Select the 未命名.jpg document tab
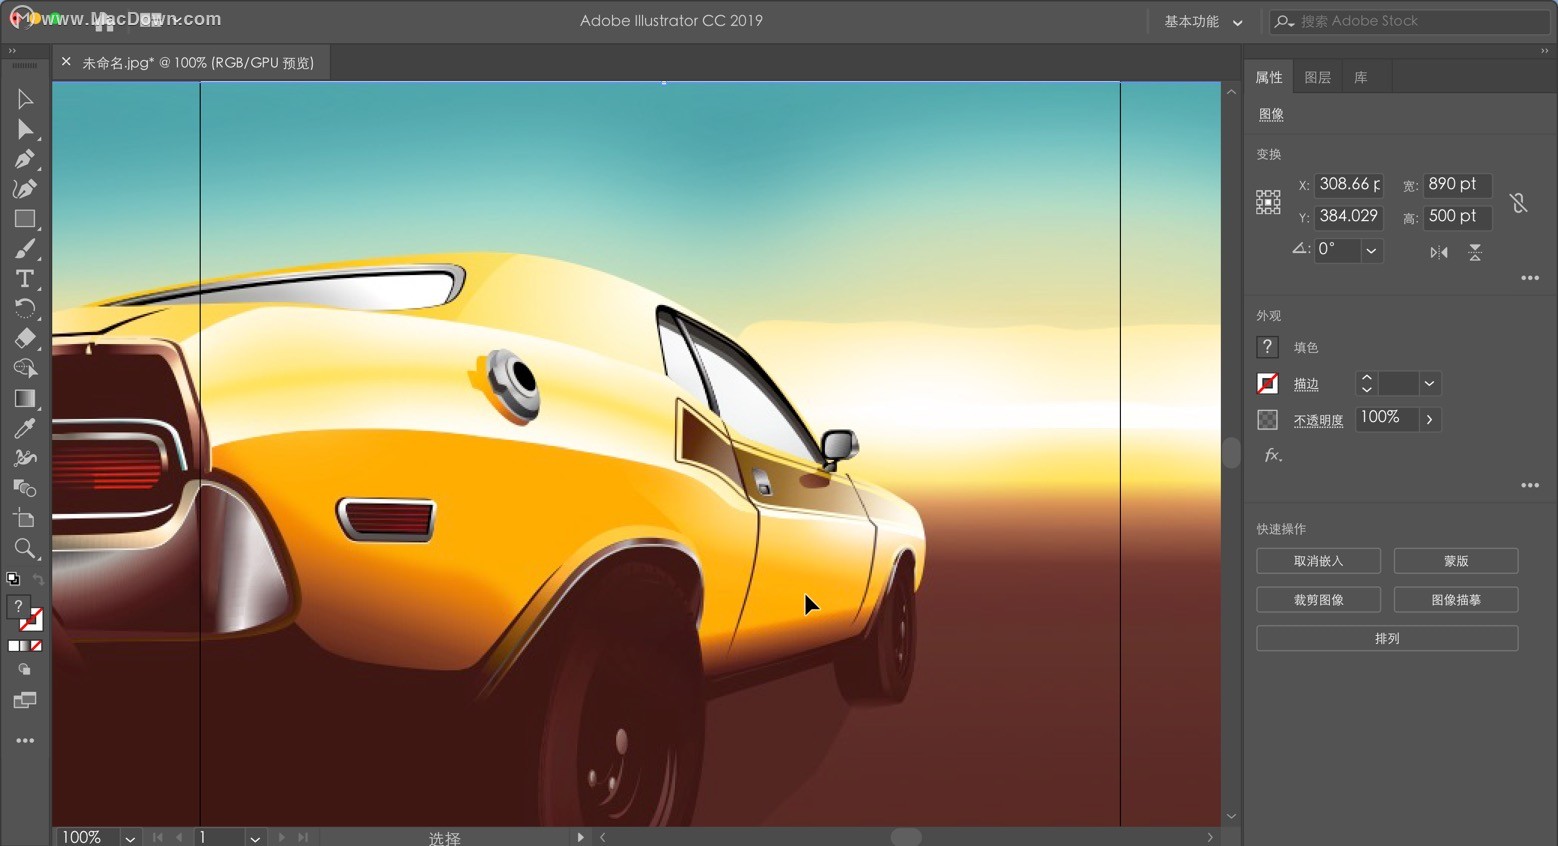This screenshot has width=1558, height=846. tap(198, 62)
